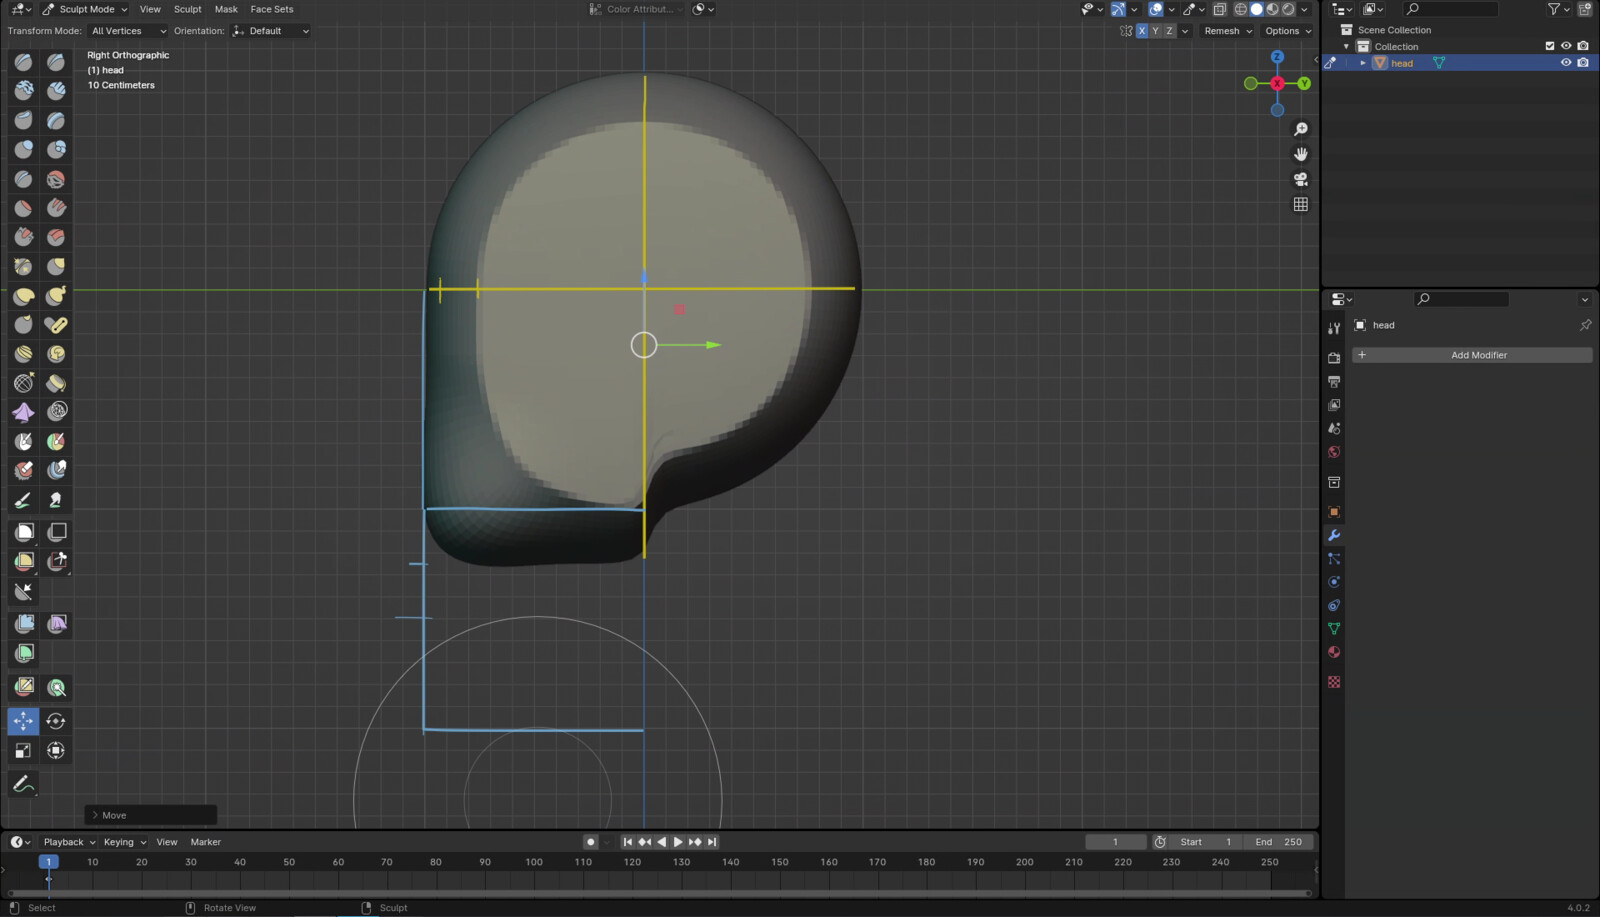Select the Annotate pencil tool
The image size is (1600, 917).
point(23,785)
